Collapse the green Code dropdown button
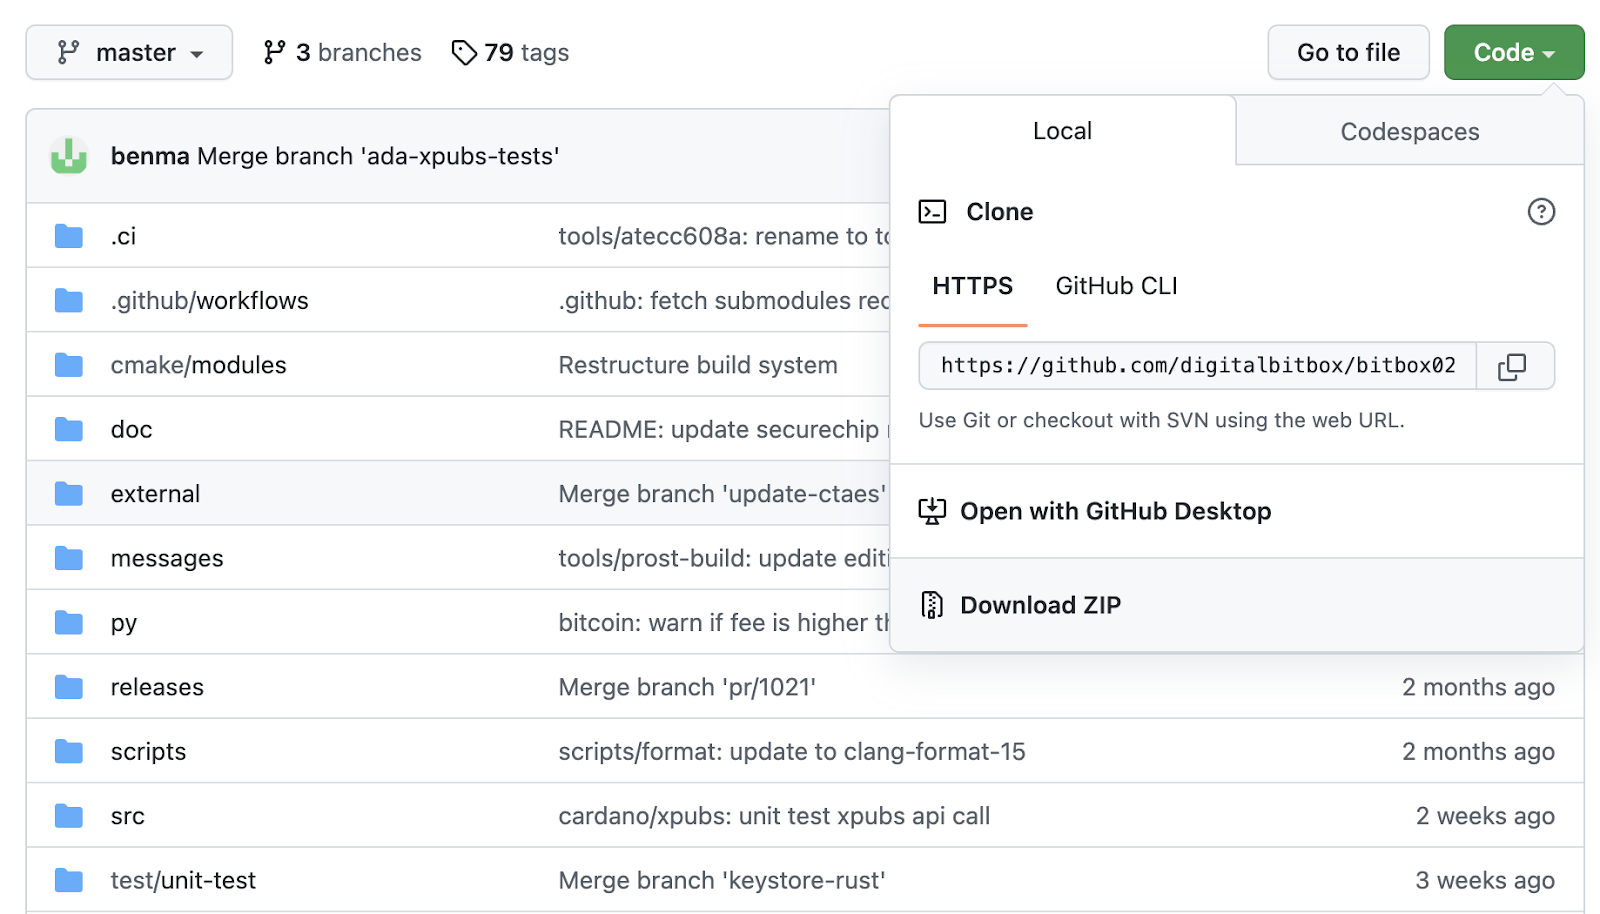This screenshot has width=1600, height=914. [1513, 53]
